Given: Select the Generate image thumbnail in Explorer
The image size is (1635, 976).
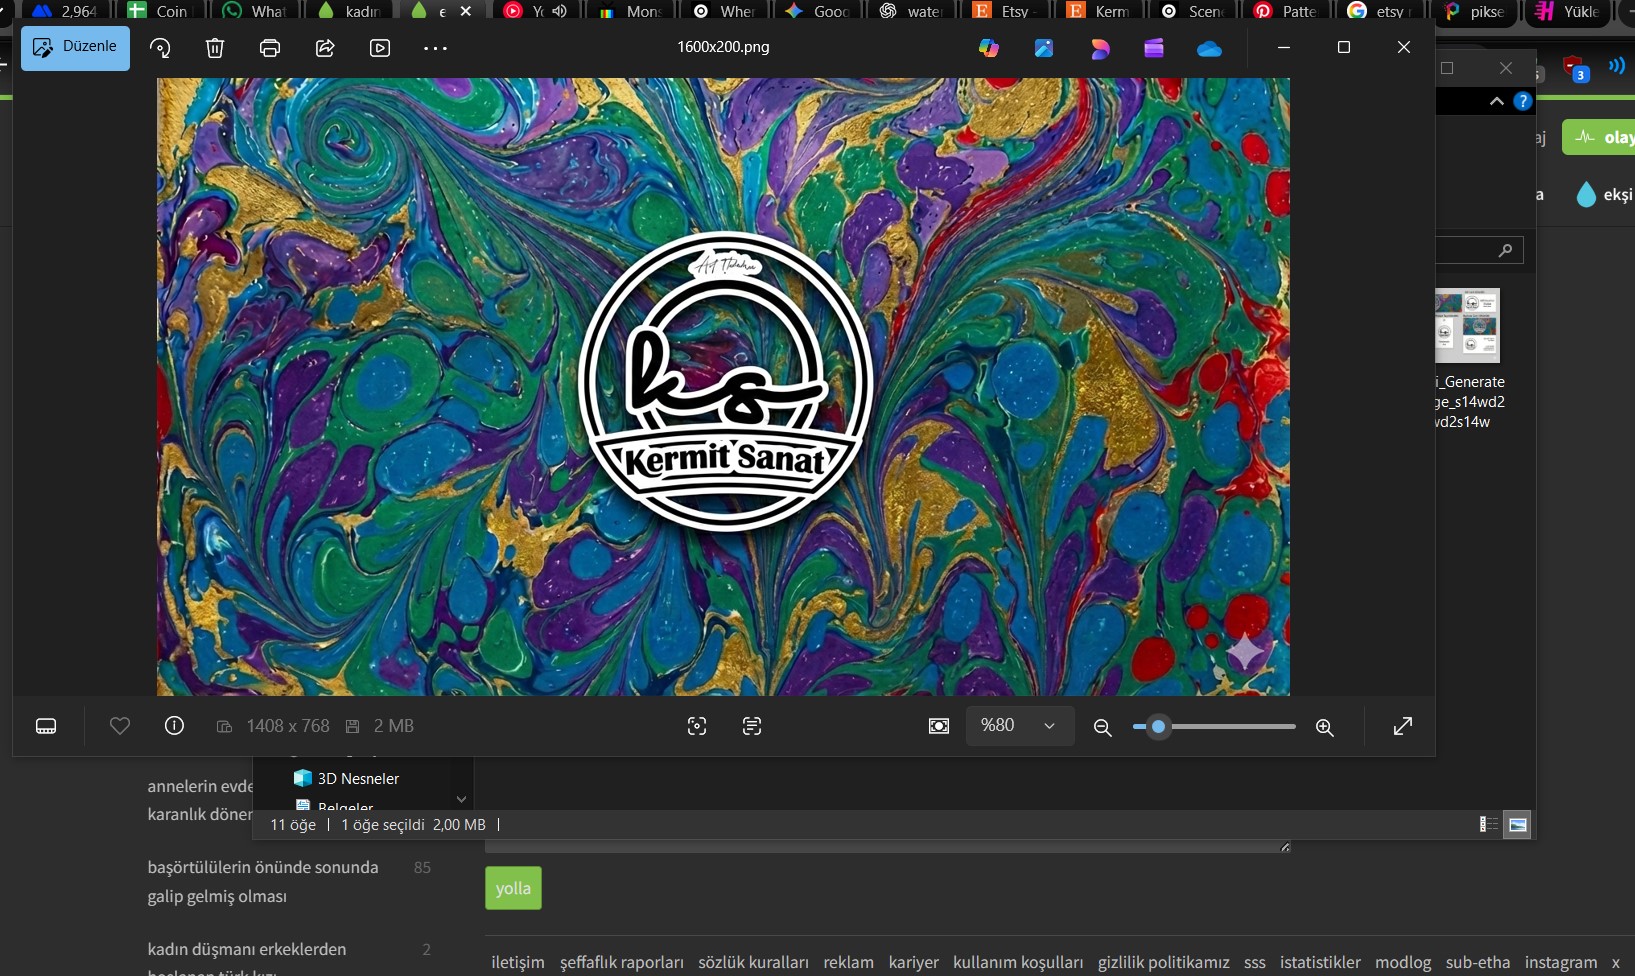Looking at the screenshot, I should tap(1467, 325).
